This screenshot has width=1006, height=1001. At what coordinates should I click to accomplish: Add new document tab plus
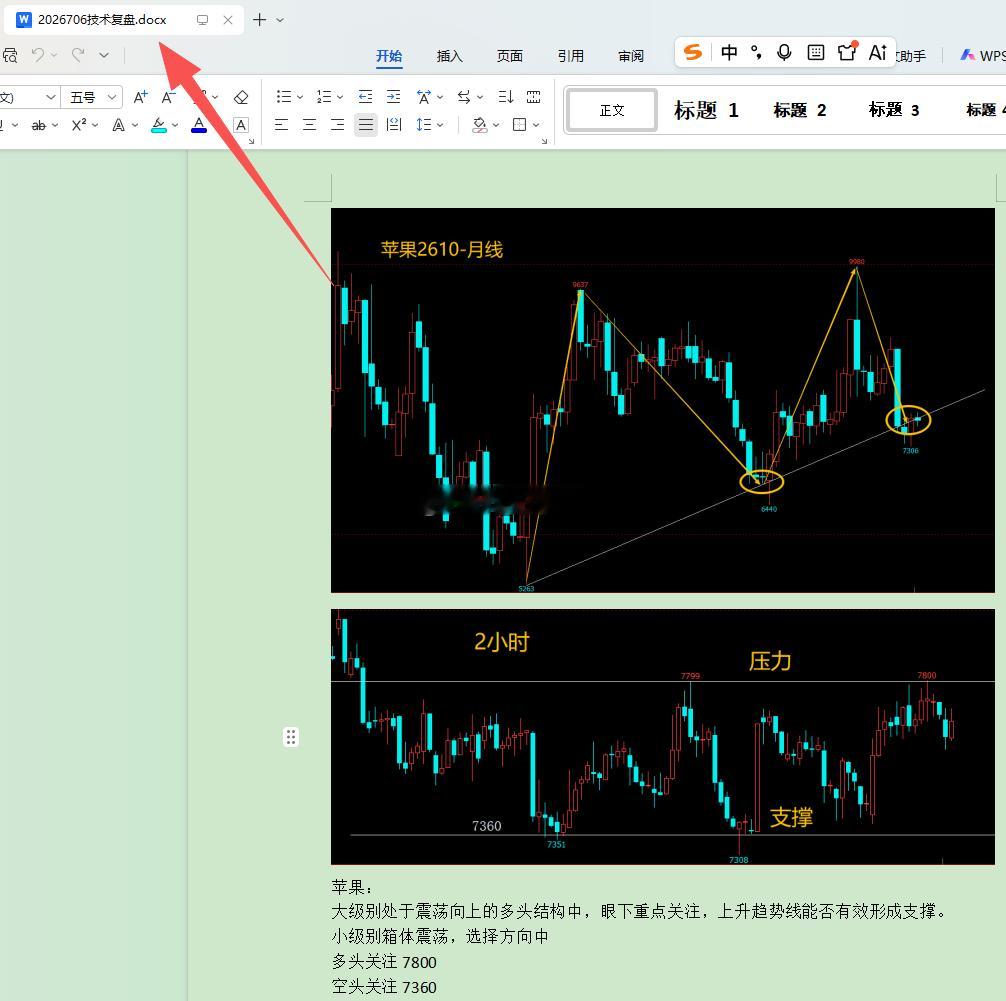(259, 20)
